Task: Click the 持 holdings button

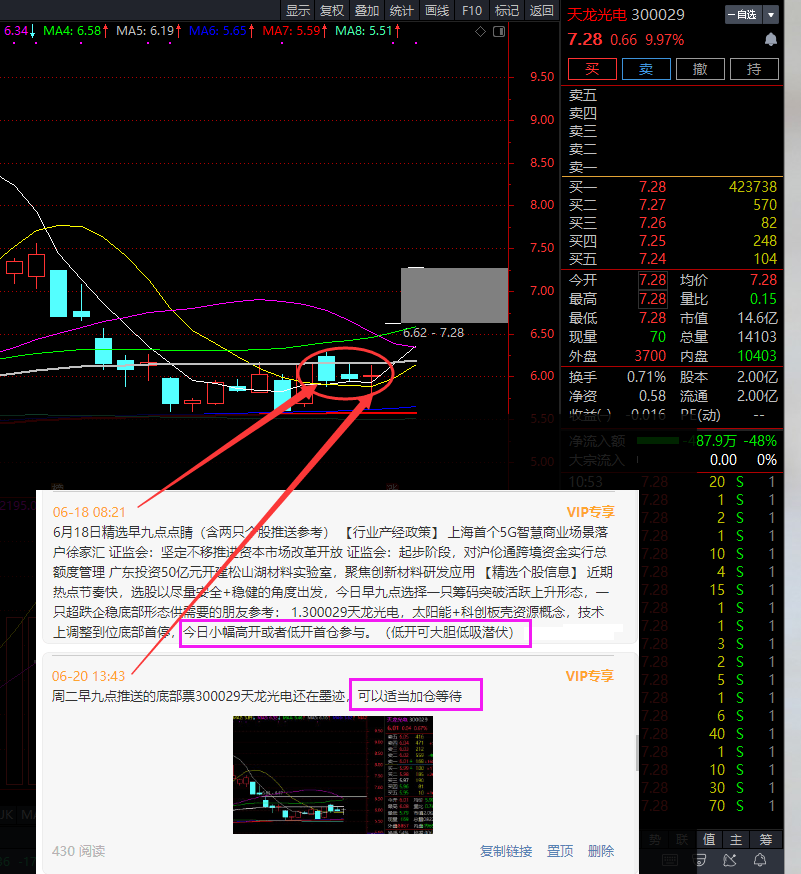Action: pyautogui.click(x=754, y=69)
